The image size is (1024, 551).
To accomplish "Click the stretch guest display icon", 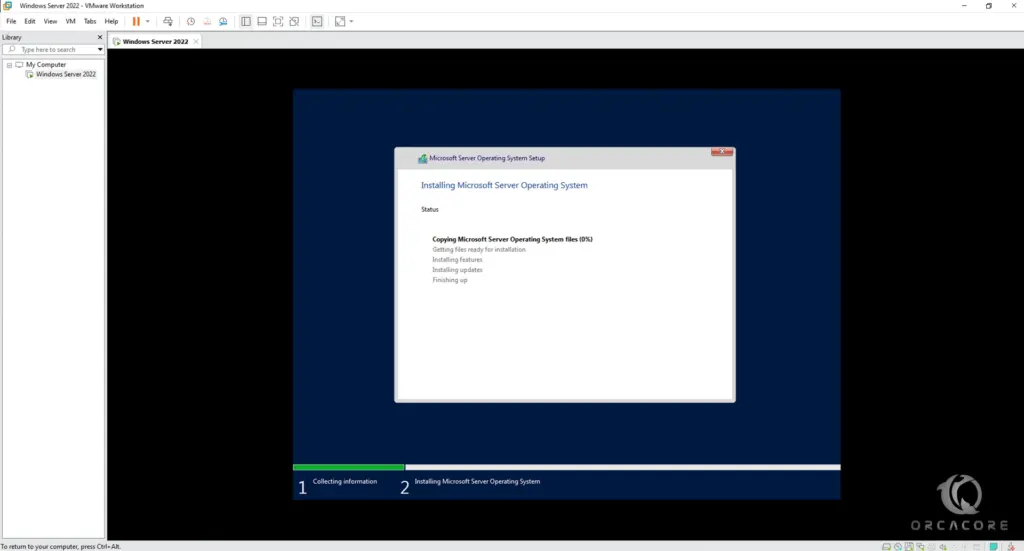I will pyautogui.click(x=340, y=22).
